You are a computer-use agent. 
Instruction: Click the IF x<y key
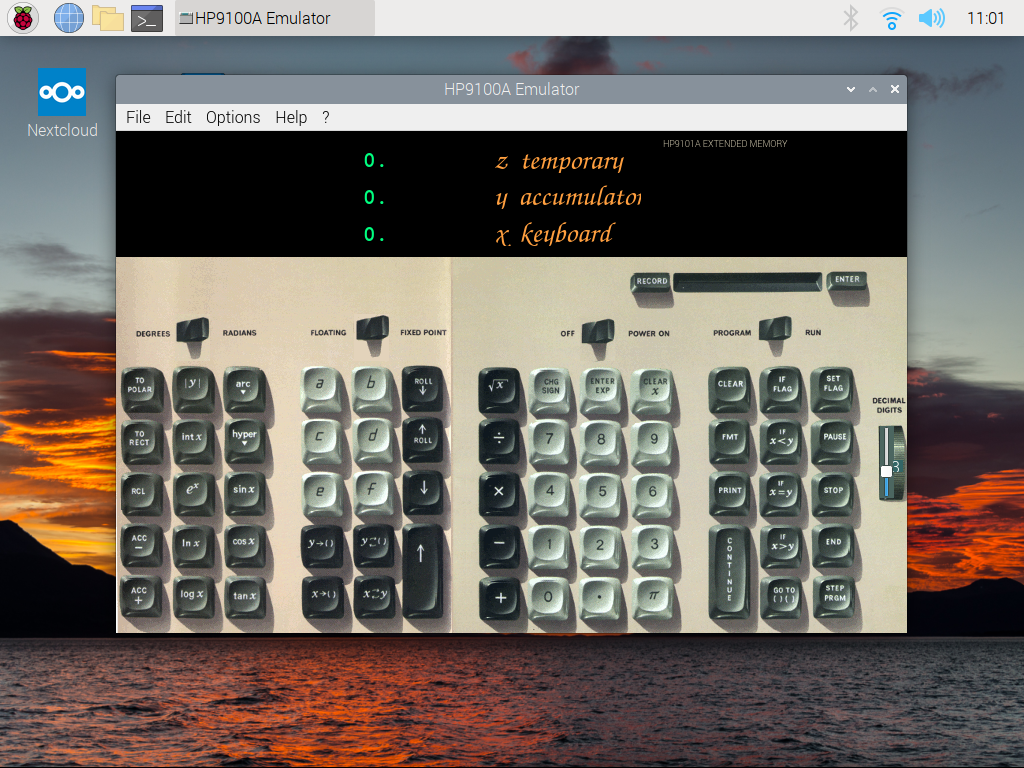coord(781,440)
